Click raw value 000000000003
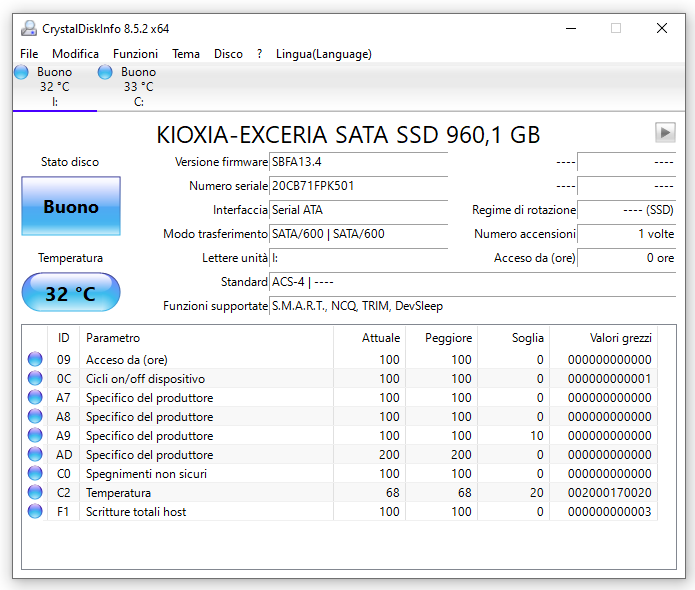 [x=609, y=512]
